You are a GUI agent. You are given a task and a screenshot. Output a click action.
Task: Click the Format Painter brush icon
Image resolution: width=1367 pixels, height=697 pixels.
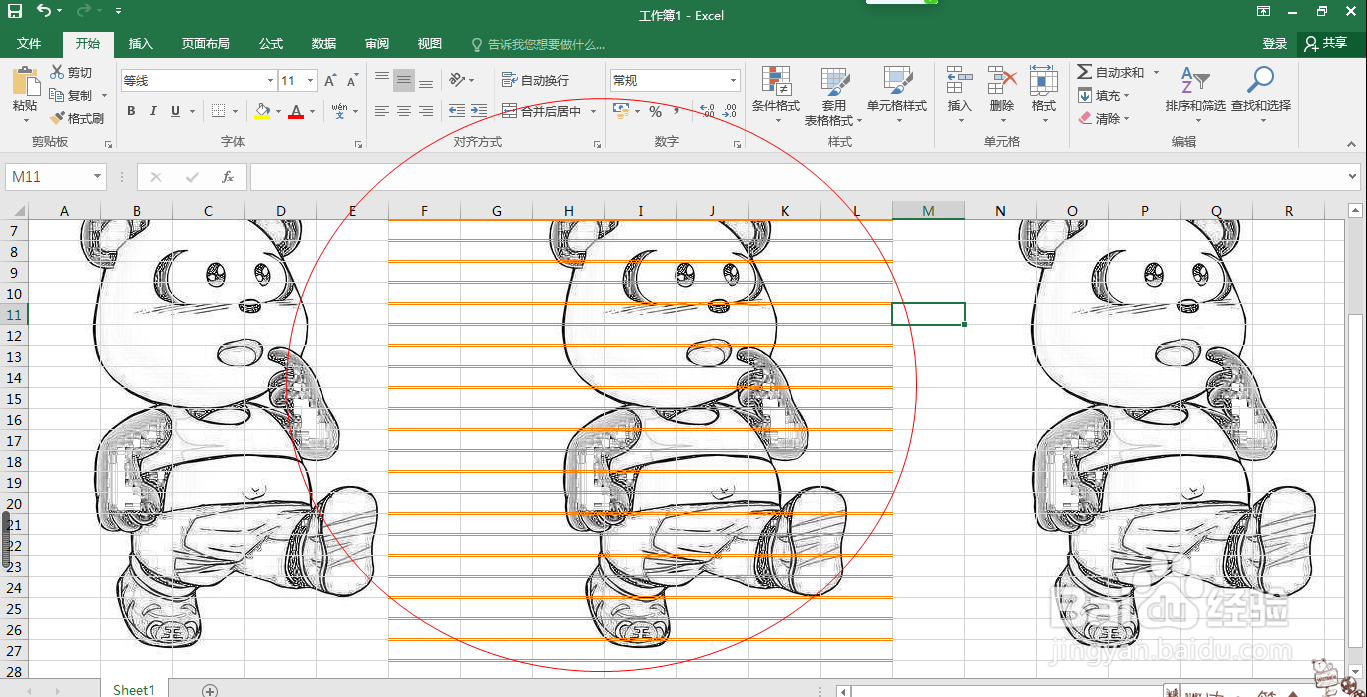[x=57, y=118]
